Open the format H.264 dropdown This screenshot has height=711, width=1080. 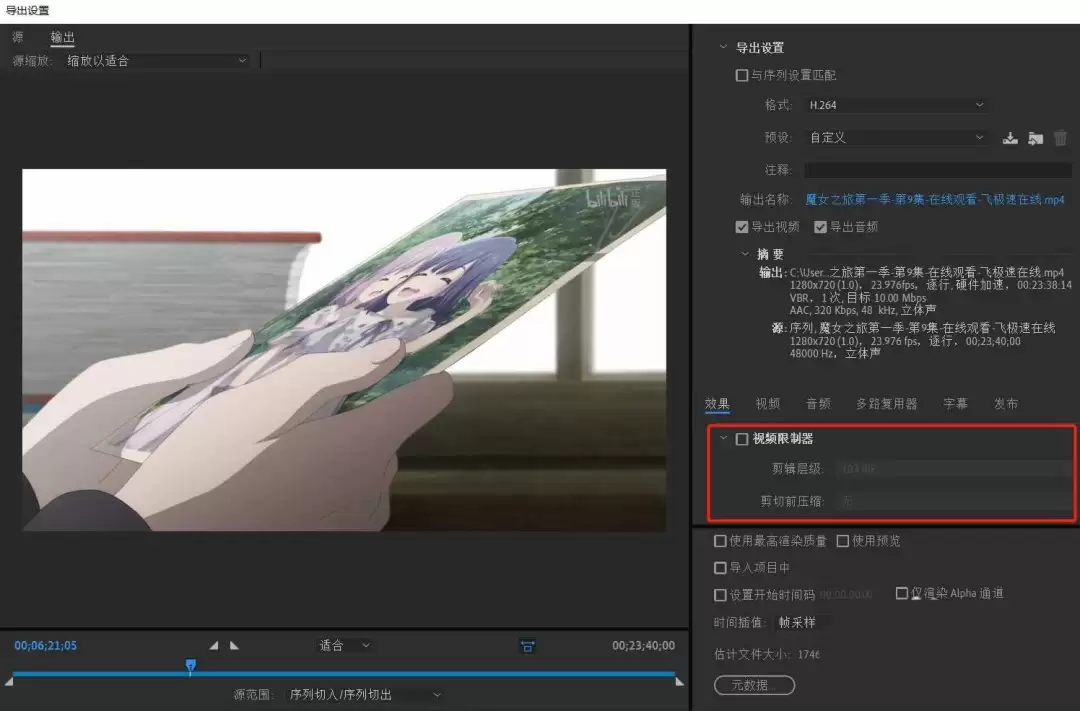click(x=896, y=105)
